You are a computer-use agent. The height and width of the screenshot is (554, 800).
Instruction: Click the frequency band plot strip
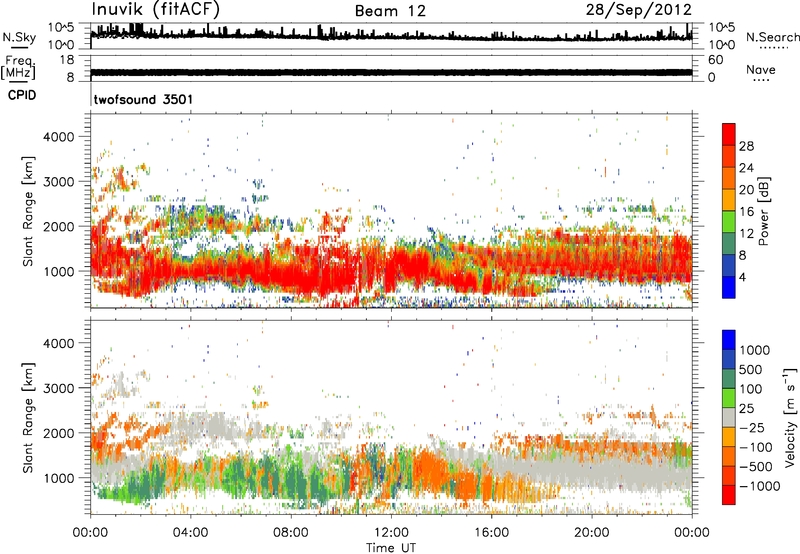pos(391,68)
